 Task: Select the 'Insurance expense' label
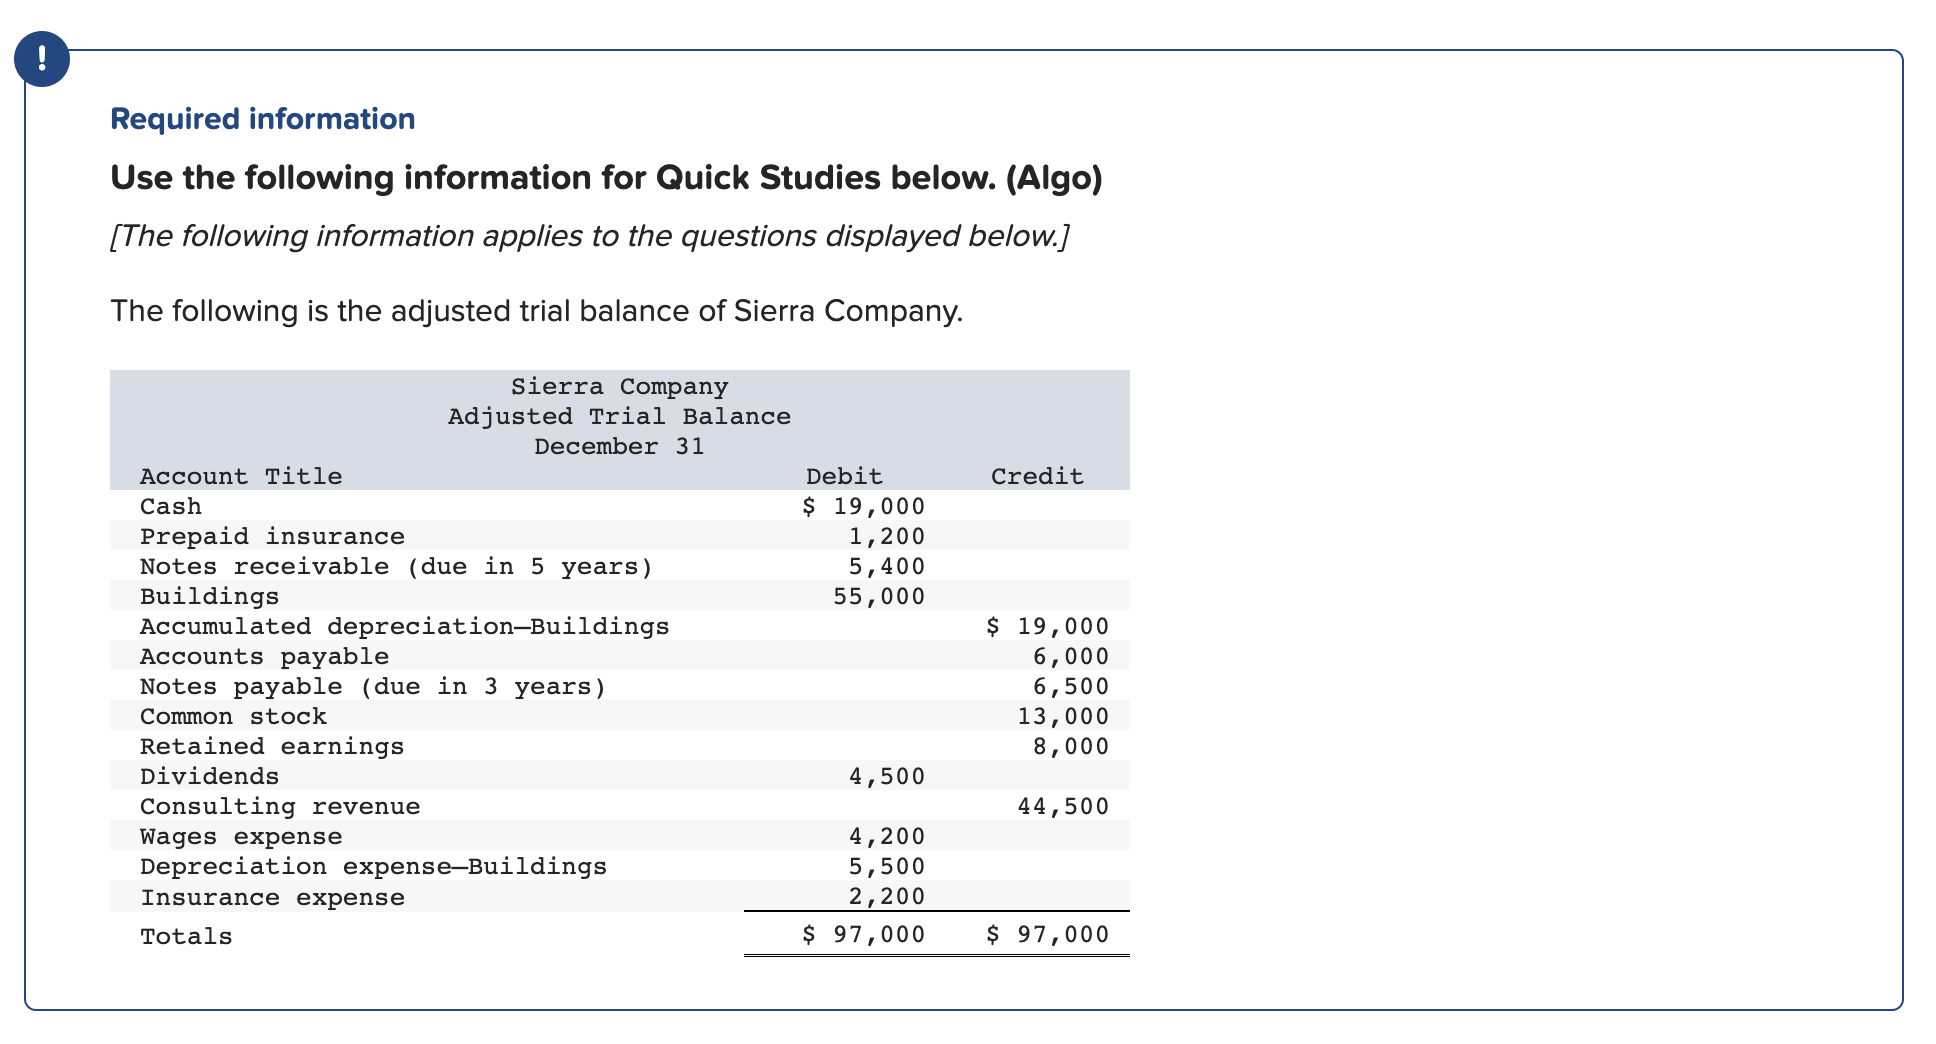tap(272, 898)
